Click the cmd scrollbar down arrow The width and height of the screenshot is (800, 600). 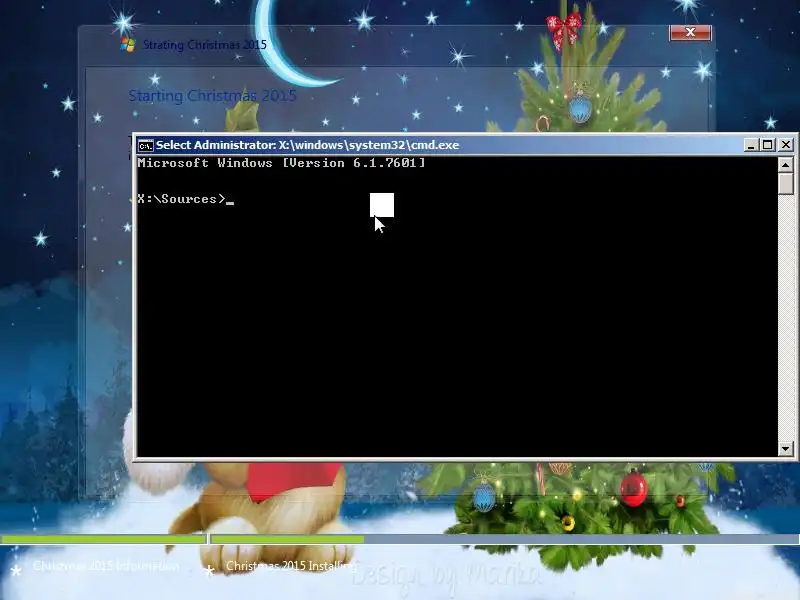[785, 449]
